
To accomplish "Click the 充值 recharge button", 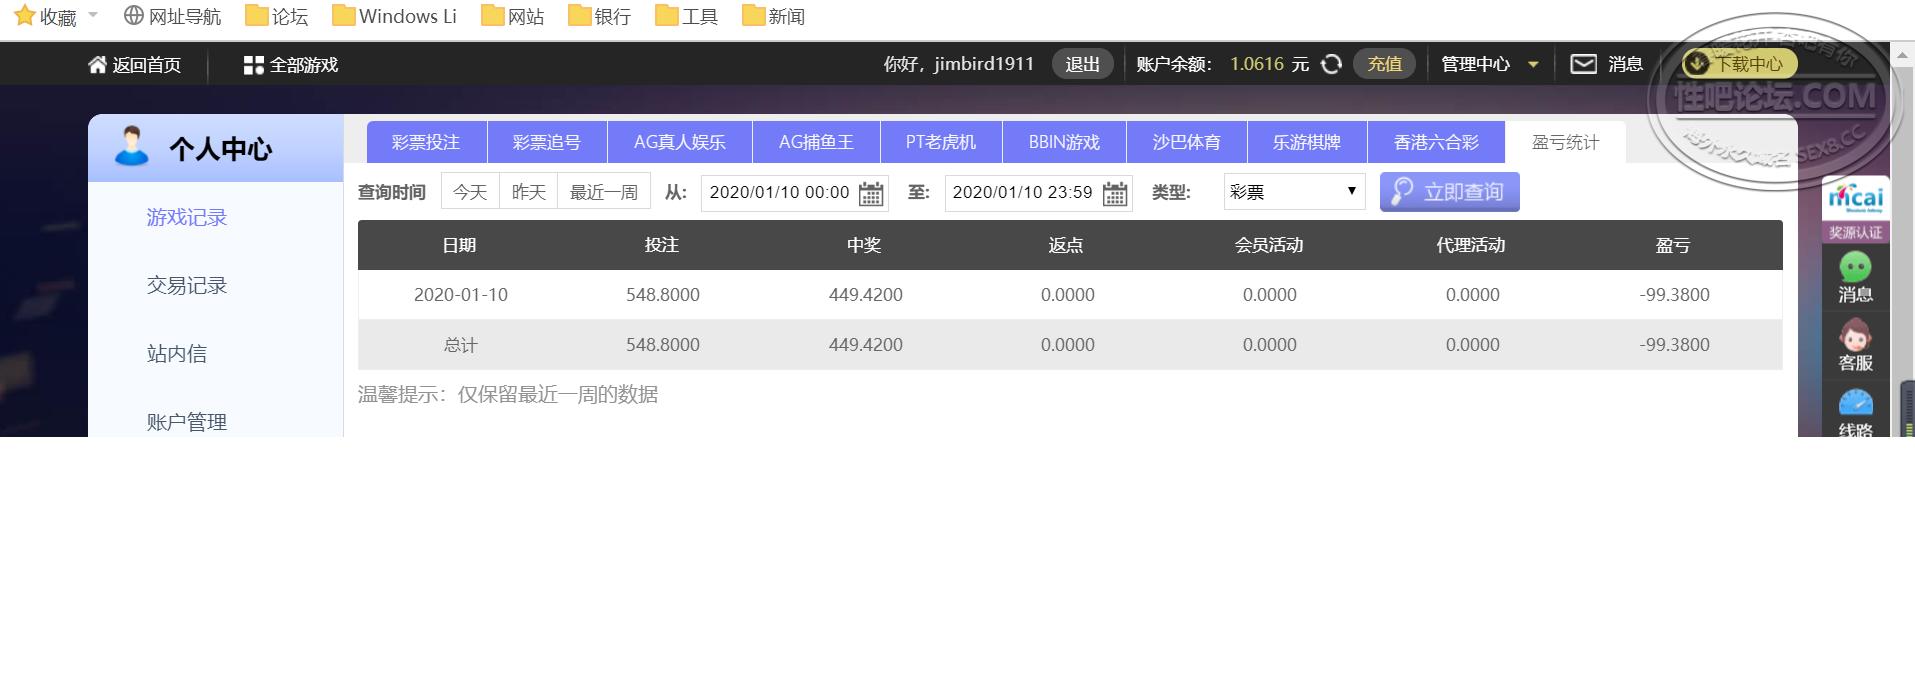I will tap(1384, 64).
